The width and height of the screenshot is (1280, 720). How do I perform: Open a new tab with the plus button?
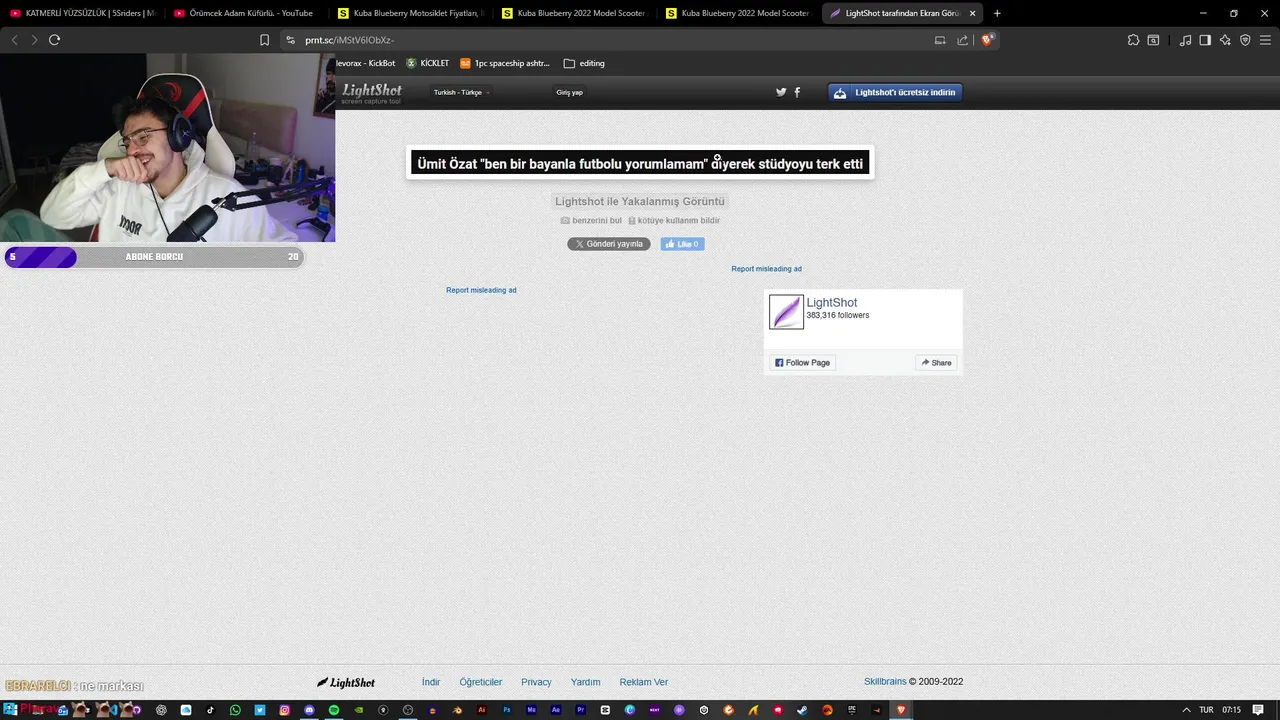997,13
